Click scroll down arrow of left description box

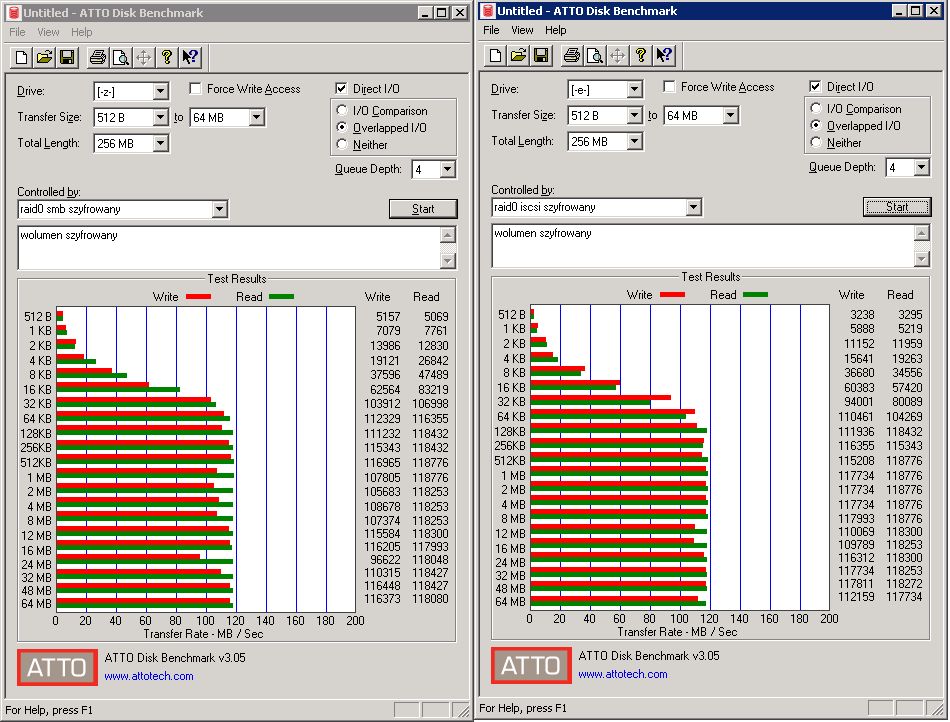pos(448,261)
